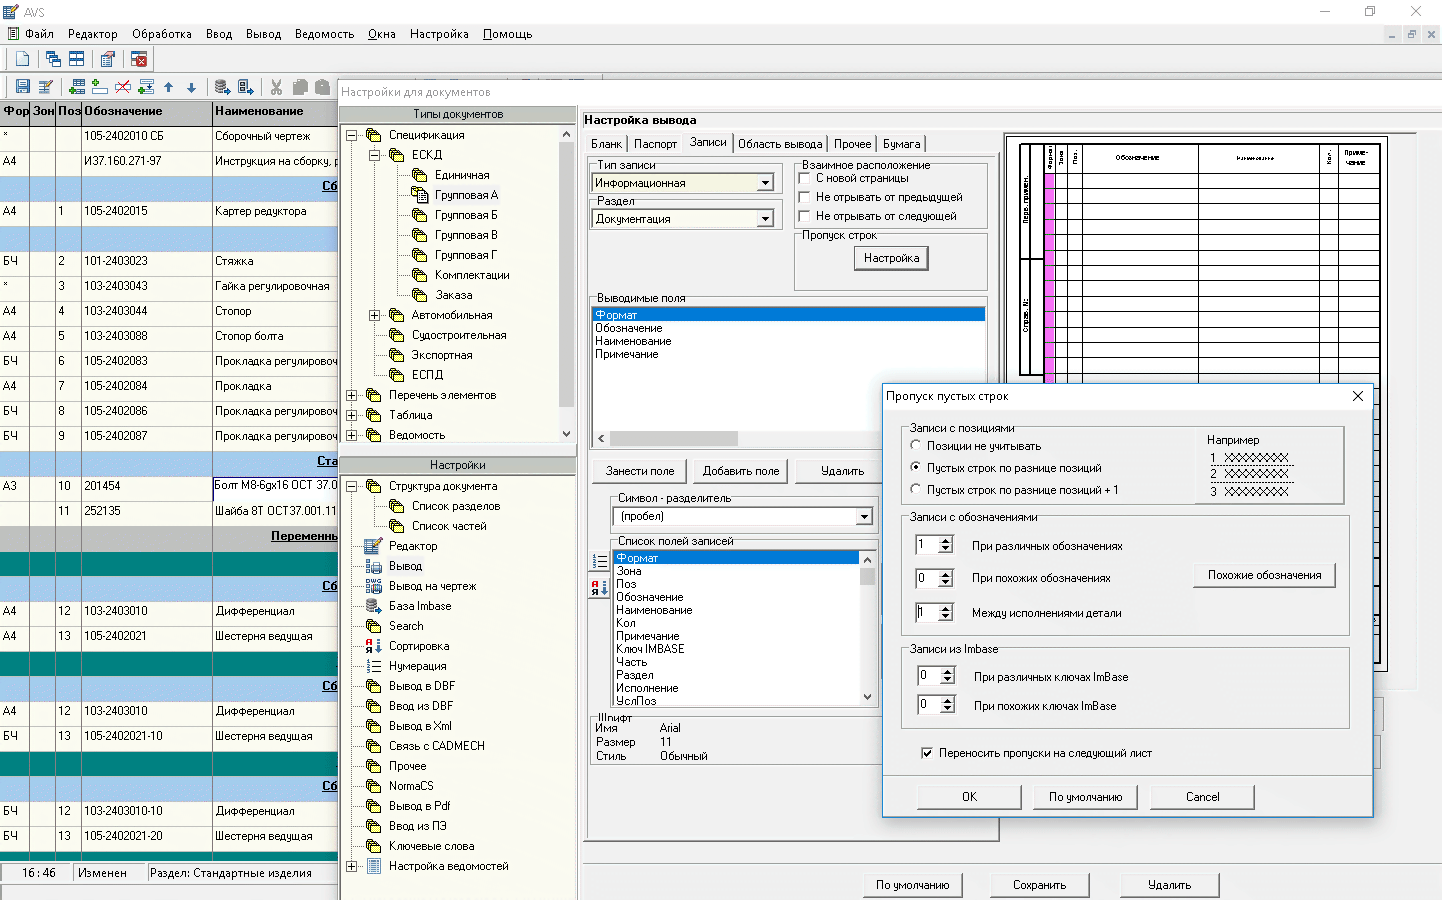The width and height of the screenshot is (1442, 900).
Task: Select 'Позиции не учитывать' radio button
Action: coord(916,445)
